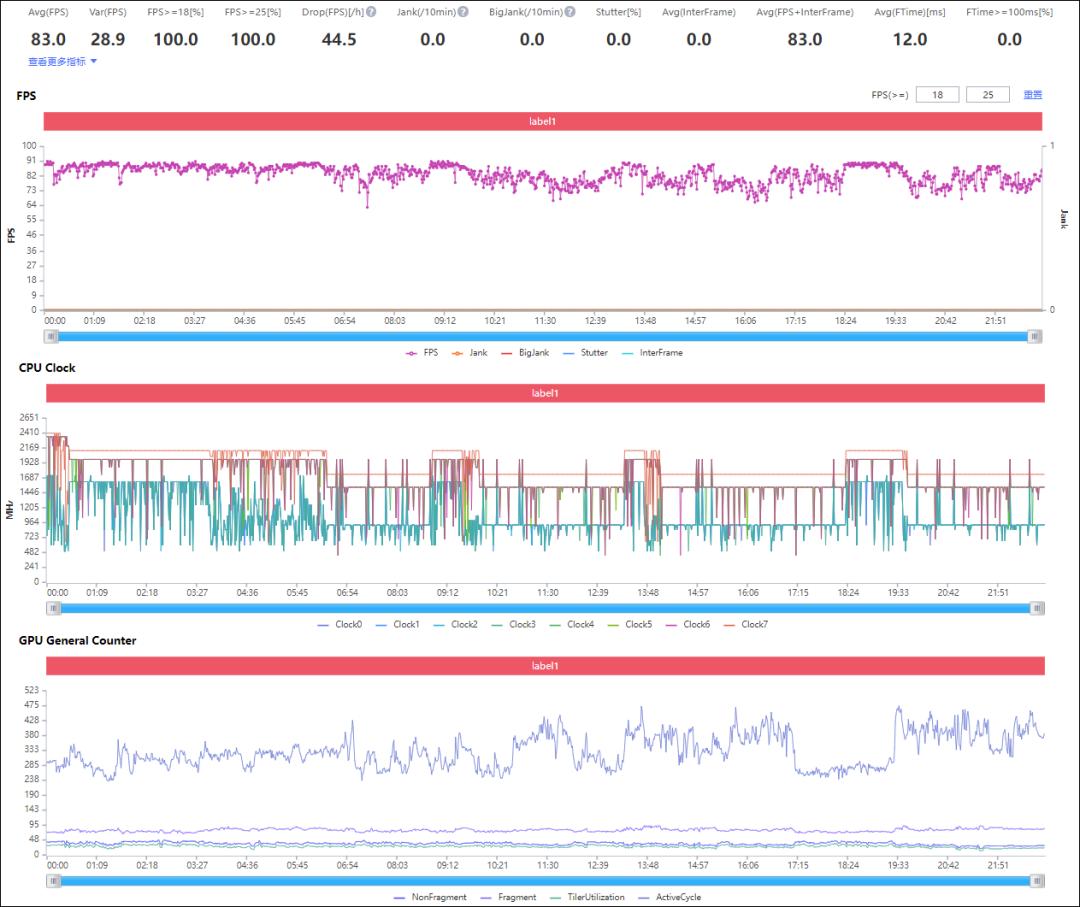Select the label1 bar above CPU Clock chart
The width and height of the screenshot is (1080, 907).
(x=546, y=393)
